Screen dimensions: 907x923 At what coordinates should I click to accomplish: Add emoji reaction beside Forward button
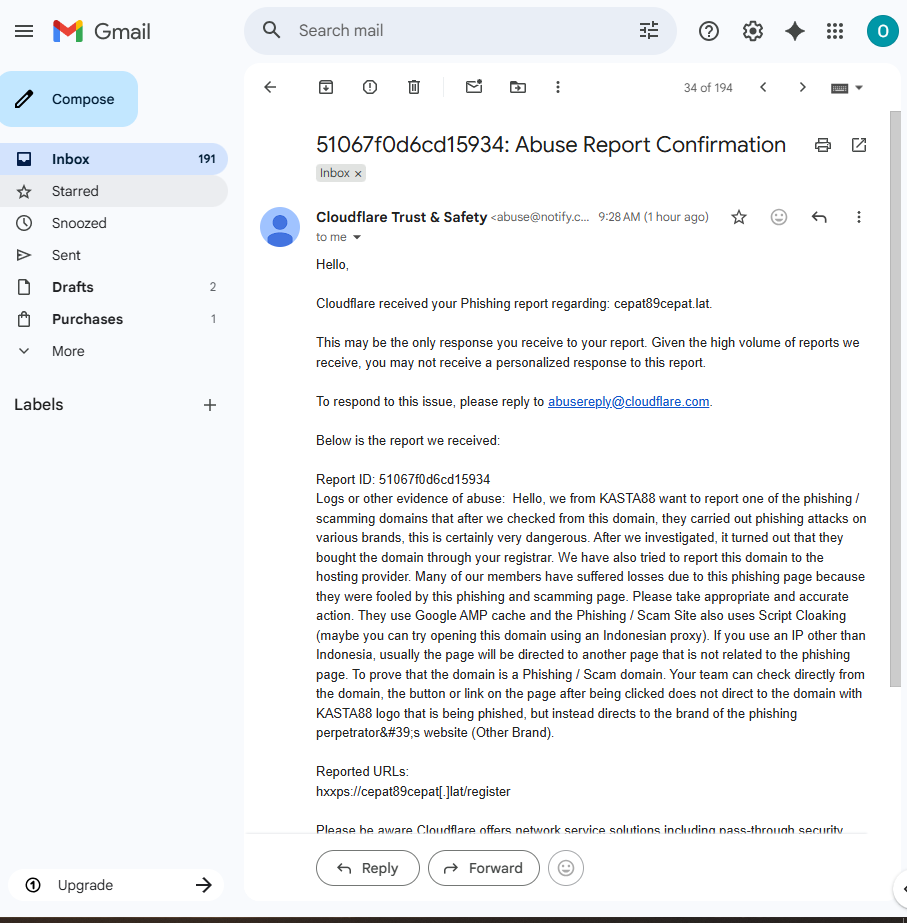coord(566,868)
